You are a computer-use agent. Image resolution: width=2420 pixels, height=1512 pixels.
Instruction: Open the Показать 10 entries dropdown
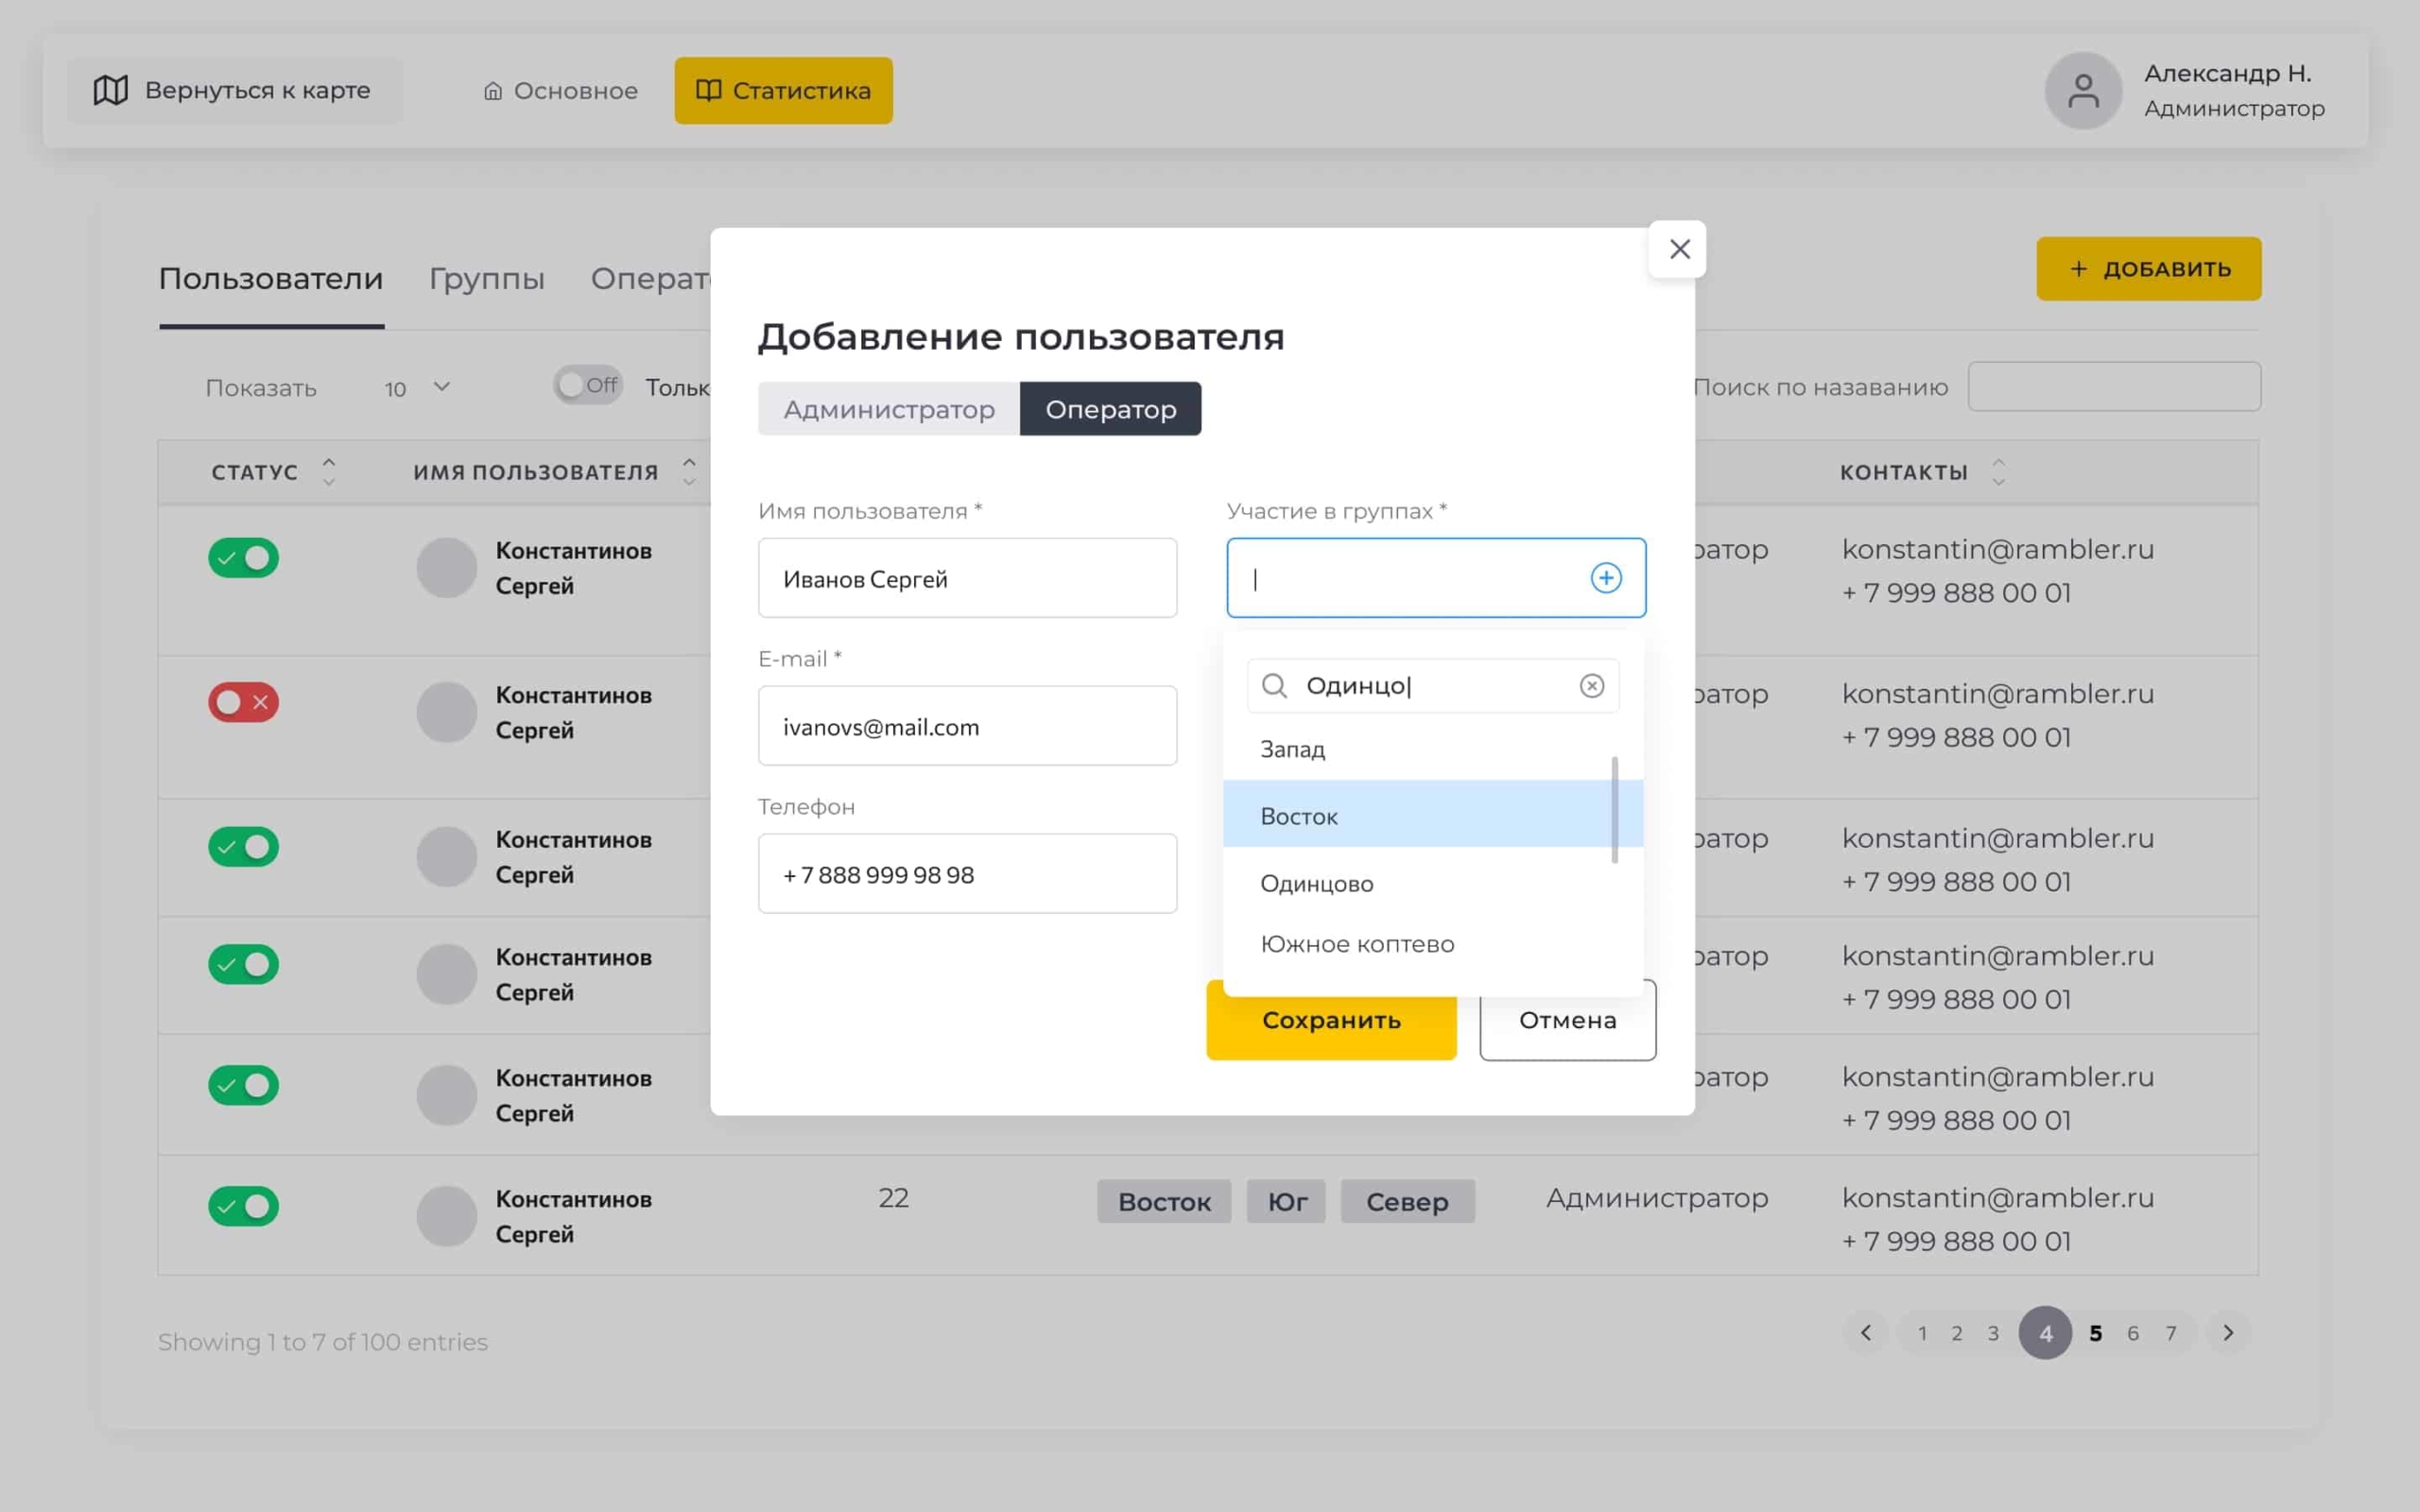click(x=418, y=387)
